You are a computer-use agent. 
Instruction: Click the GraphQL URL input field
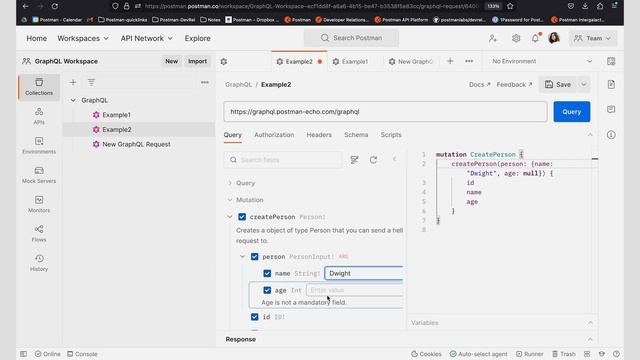[385, 112]
